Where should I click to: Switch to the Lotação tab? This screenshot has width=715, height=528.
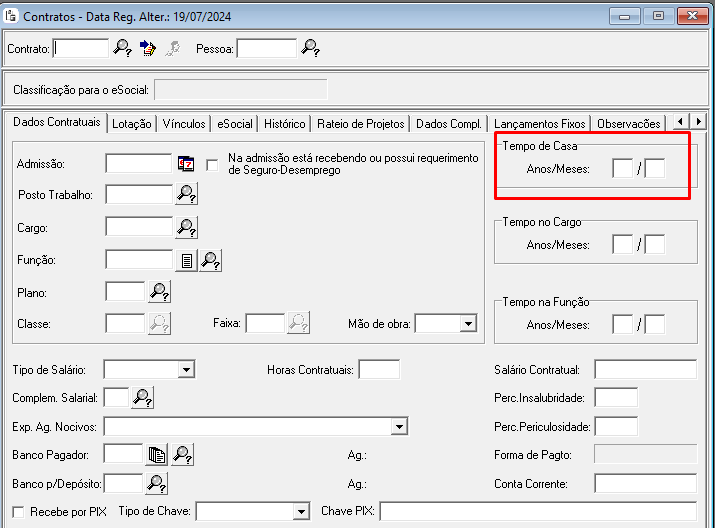pos(132,124)
